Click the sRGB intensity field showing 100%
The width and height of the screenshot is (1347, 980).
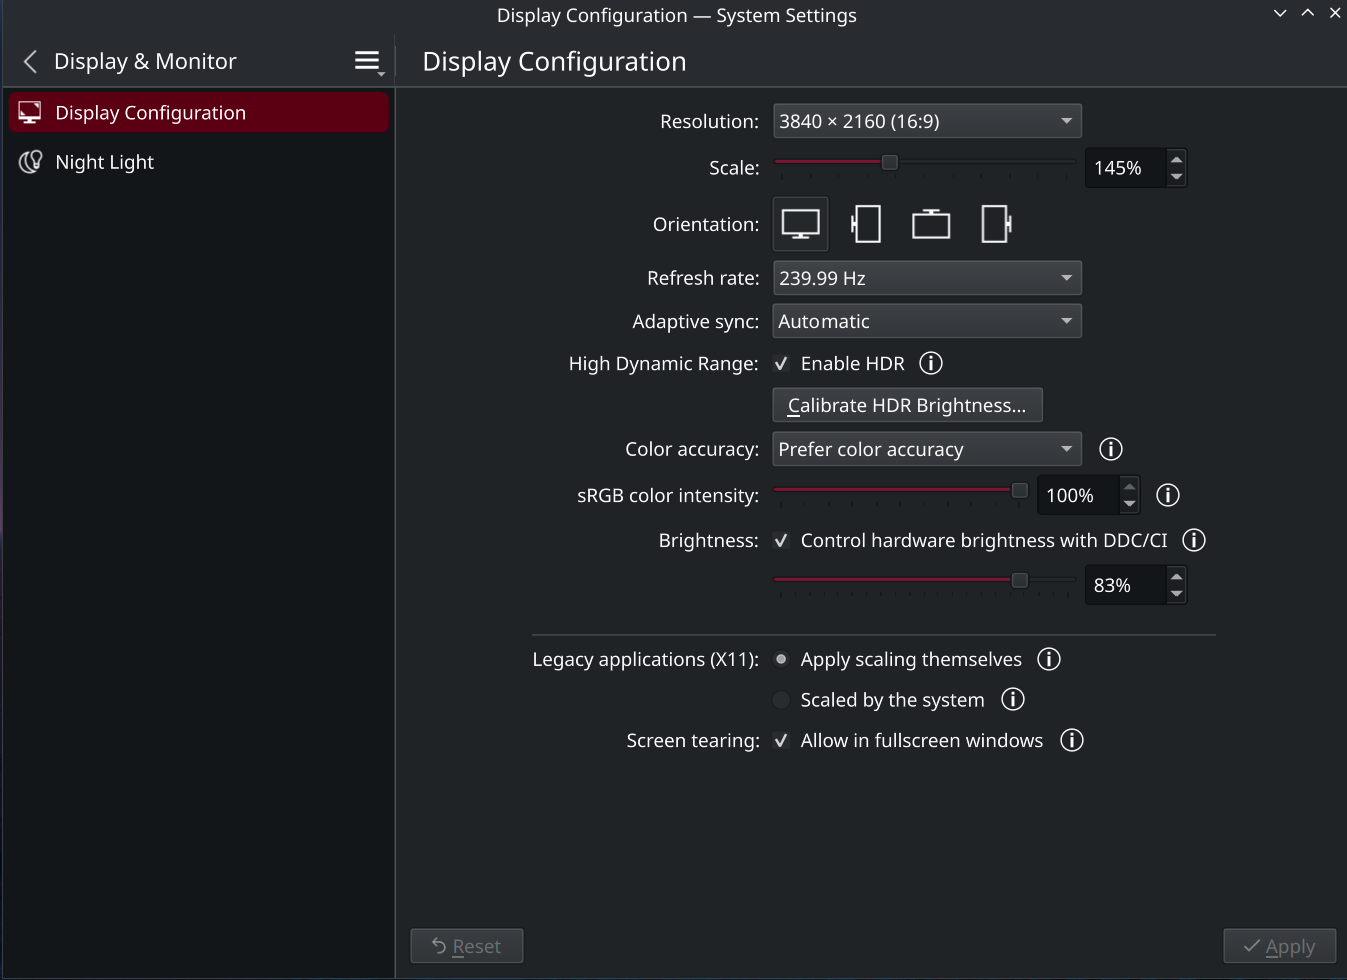[1078, 495]
